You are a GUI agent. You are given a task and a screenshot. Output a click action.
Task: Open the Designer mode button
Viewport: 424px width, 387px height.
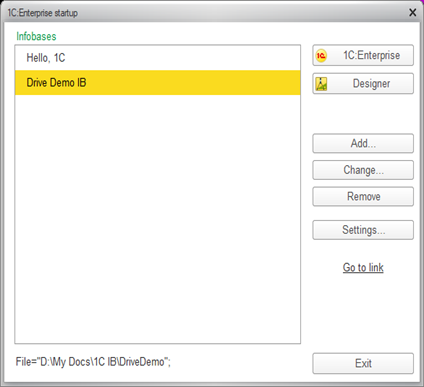pyautogui.click(x=363, y=83)
